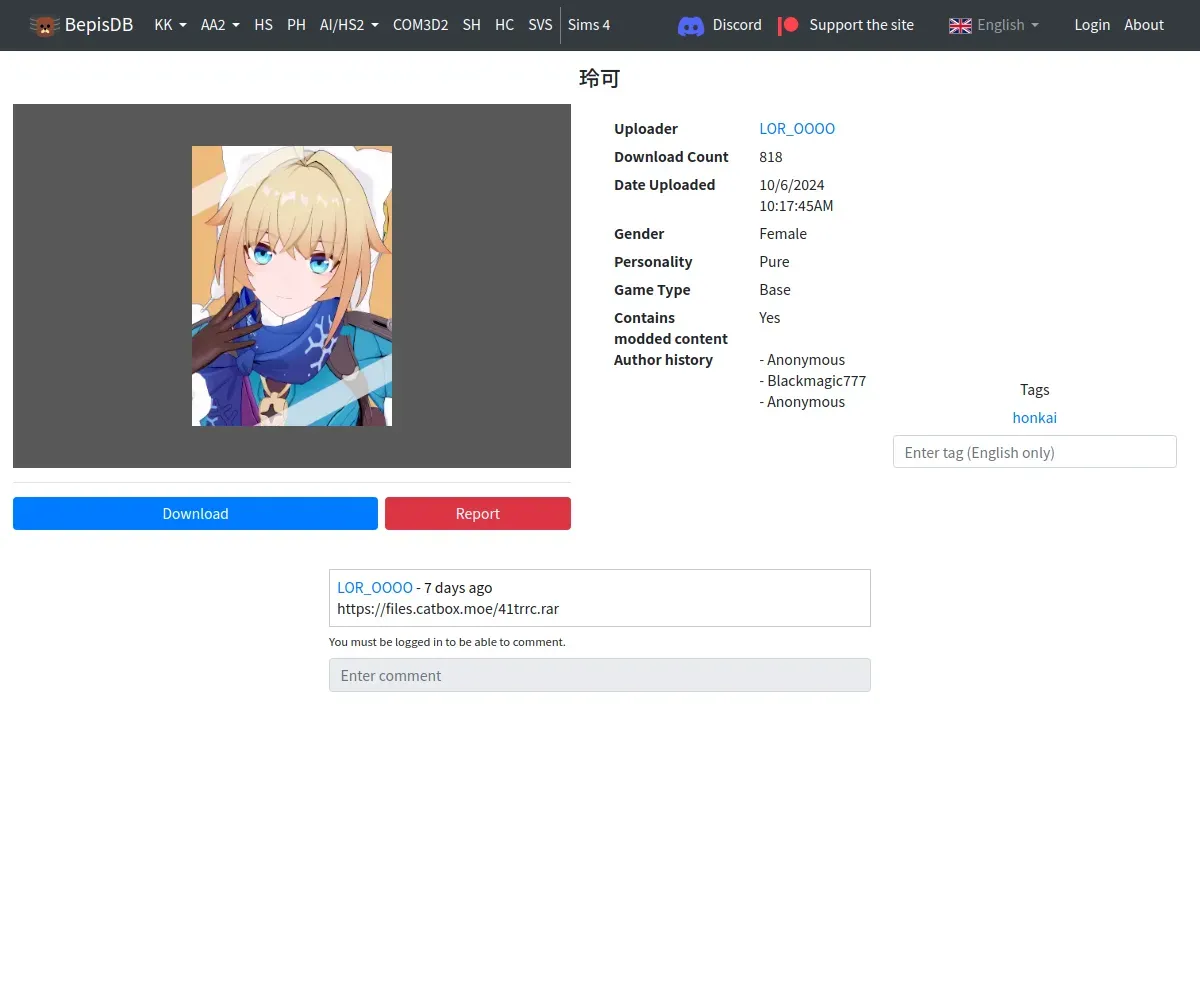Open the HC section
This screenshot has height=1000, width=1200.
coord(504,25)
